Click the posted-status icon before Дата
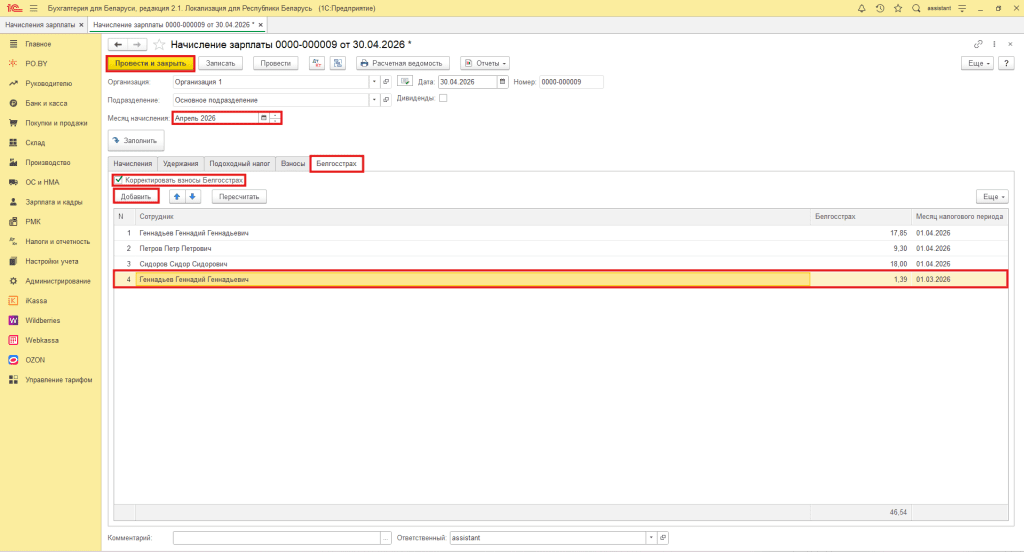Image resolution: width=1024 pixels, height=552 pixels. point(405,82)
